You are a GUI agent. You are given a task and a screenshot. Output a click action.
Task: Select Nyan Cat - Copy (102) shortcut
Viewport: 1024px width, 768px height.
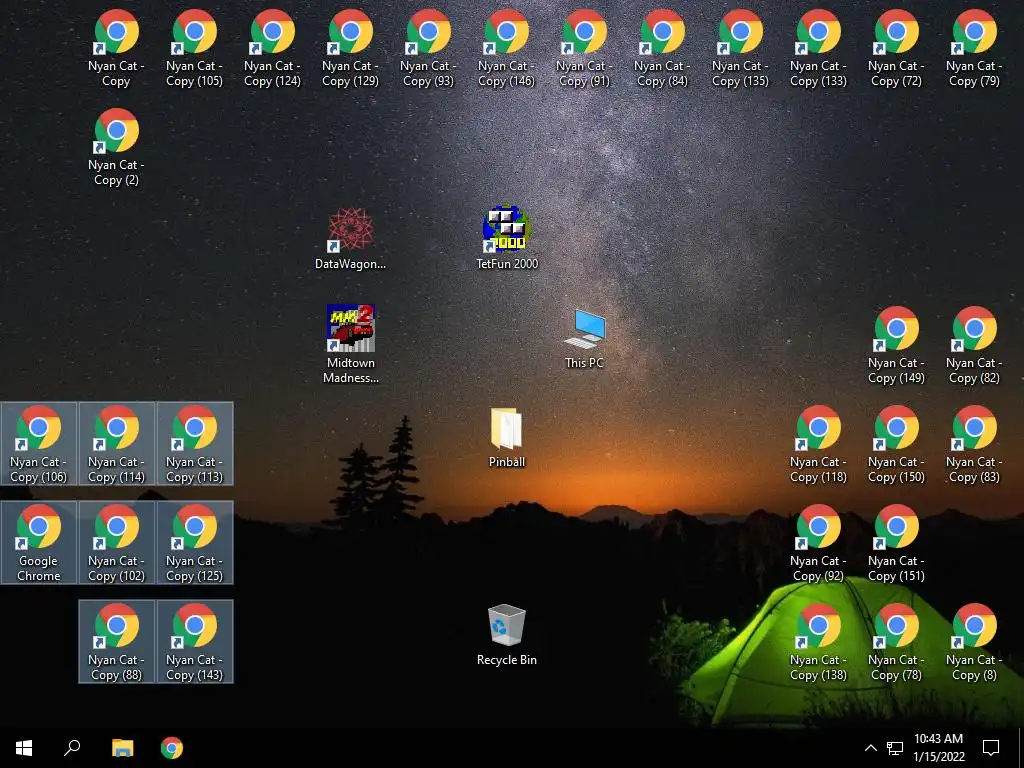click(x=116, y=543)
